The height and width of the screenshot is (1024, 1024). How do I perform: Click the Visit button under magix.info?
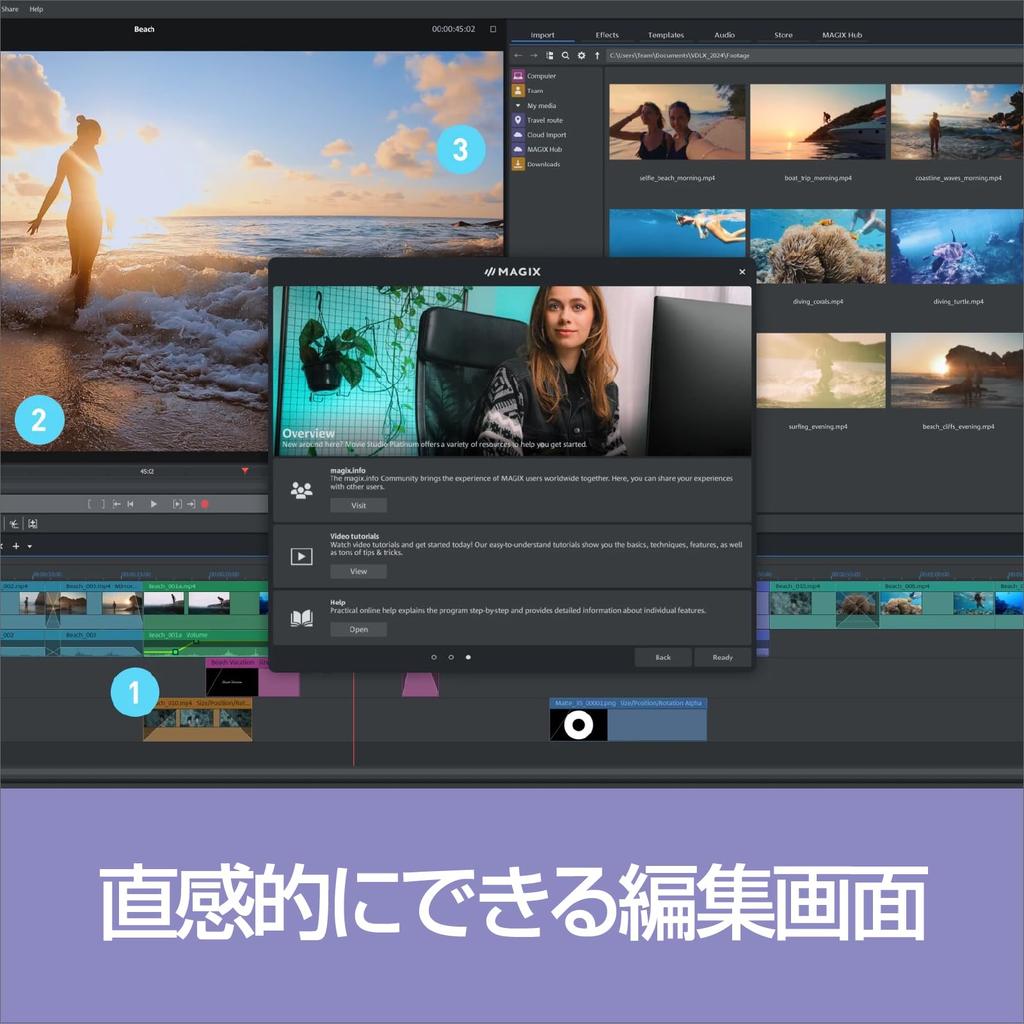pyautogui.click(x=358, y=505)
